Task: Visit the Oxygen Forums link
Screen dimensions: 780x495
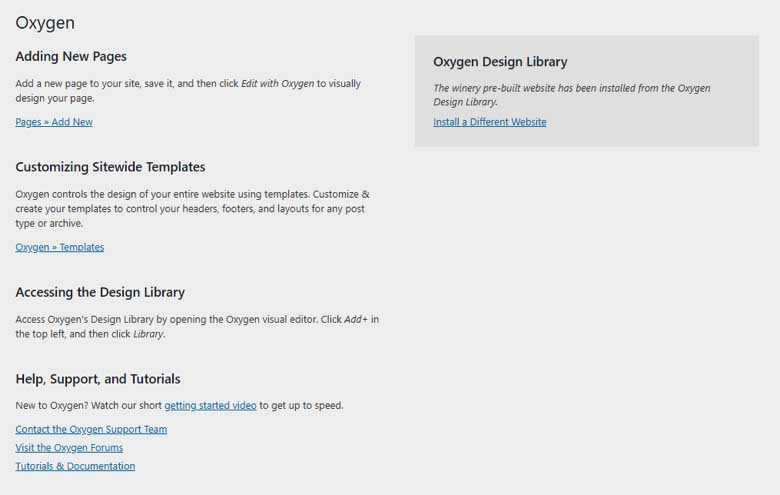Action: (x=69, y=447)
